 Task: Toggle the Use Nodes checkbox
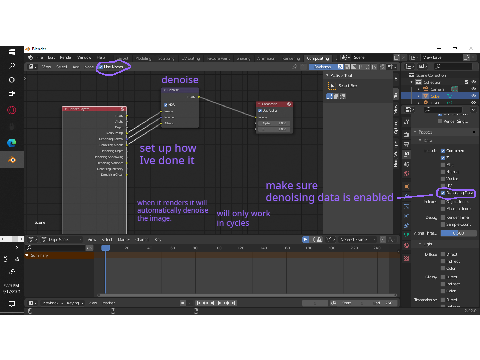pyautogui.click(x=101, y=67)
